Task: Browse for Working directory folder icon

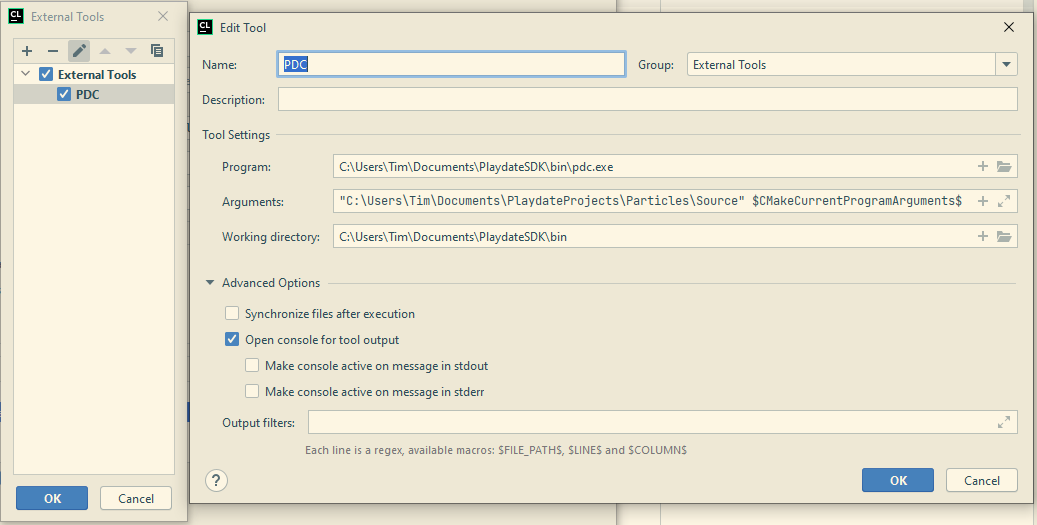Action: (x=1004, y=236)
